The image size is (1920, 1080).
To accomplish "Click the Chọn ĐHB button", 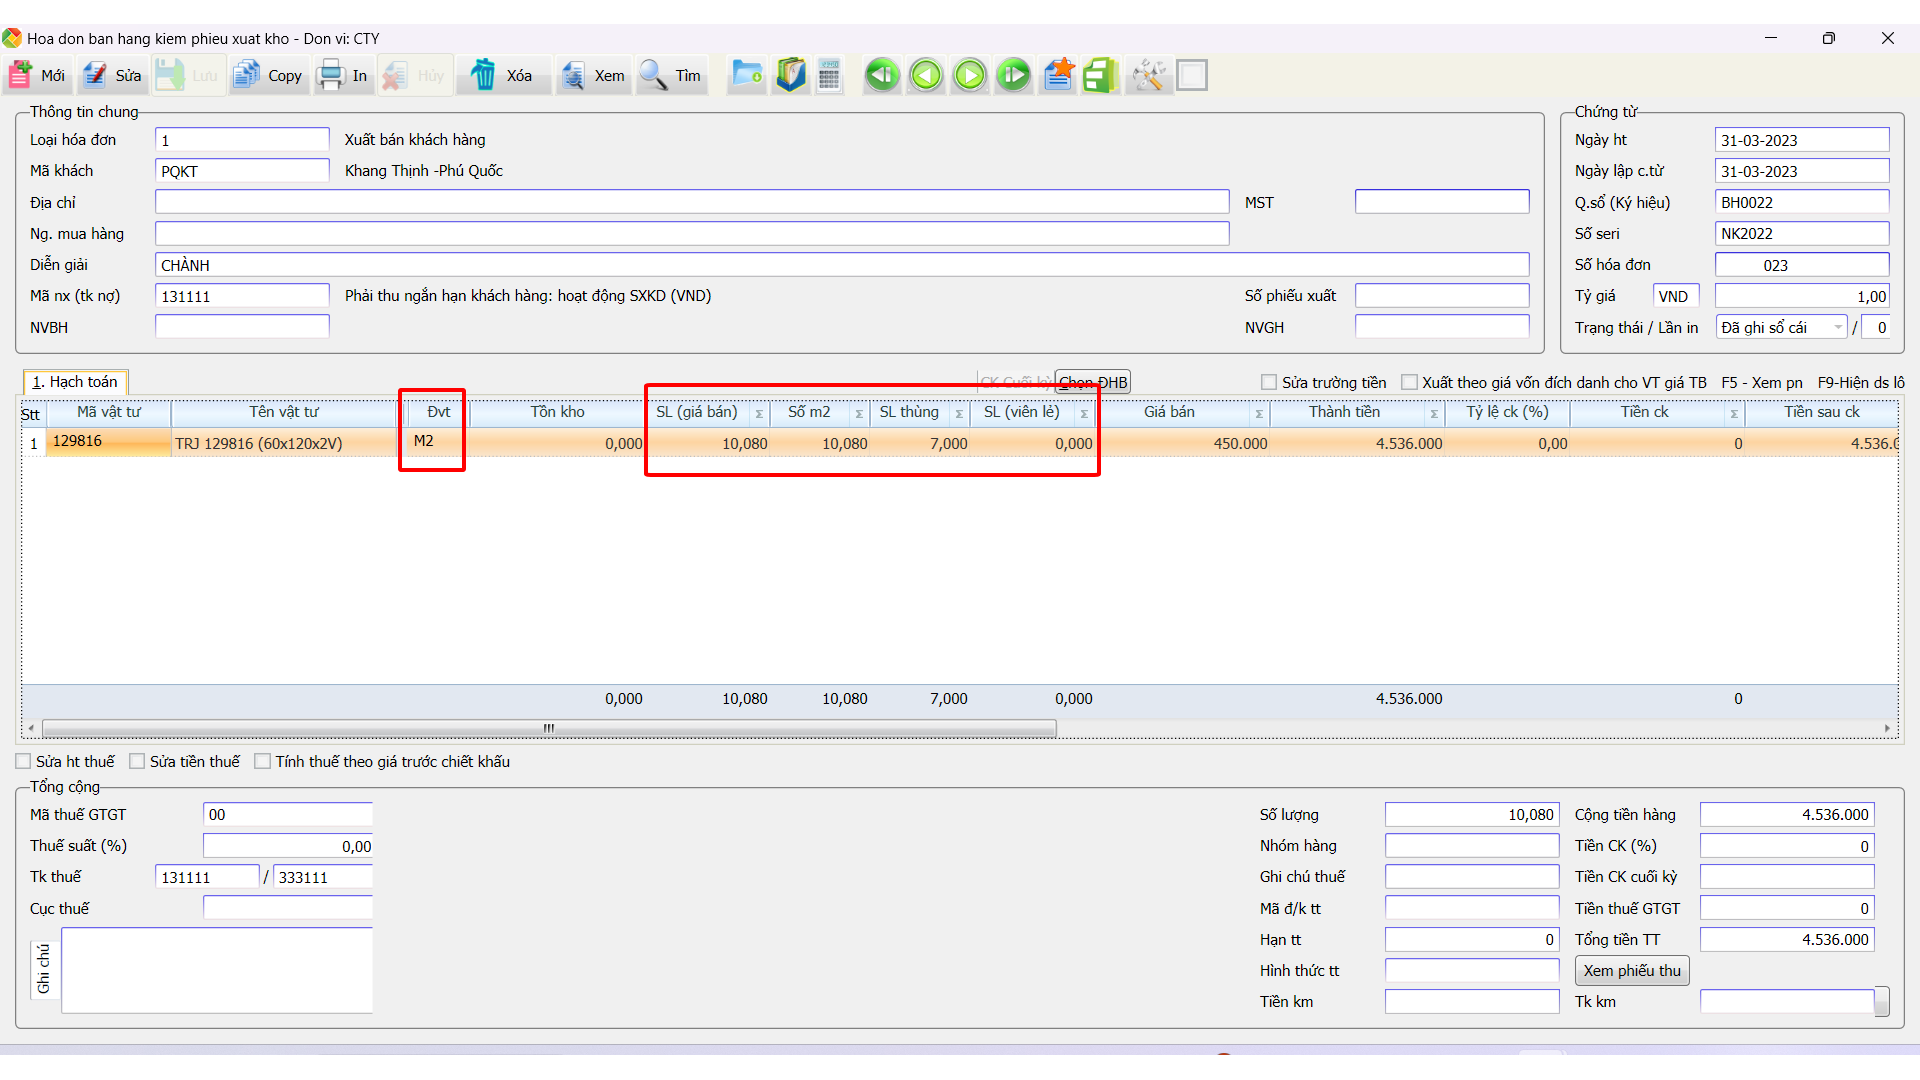I will click(x=1093, y=382).
